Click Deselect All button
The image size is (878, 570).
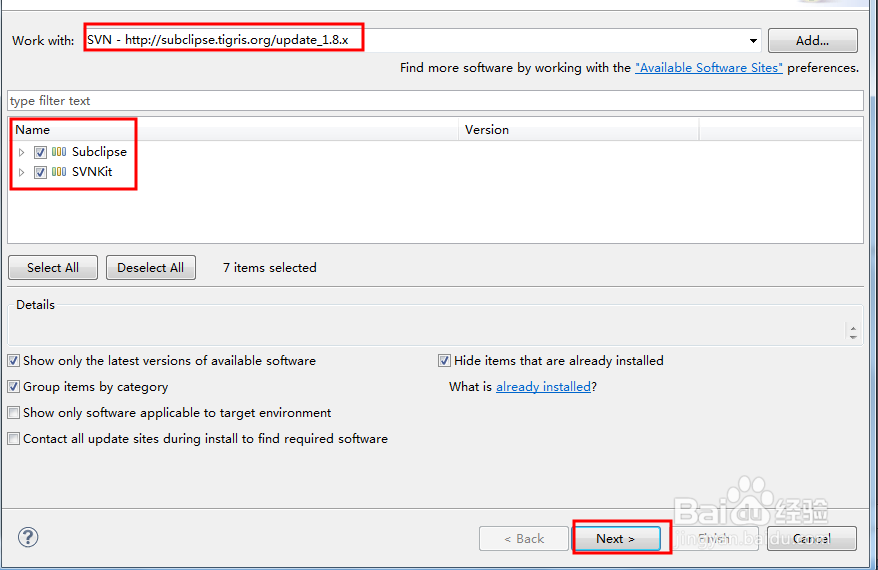151,268
